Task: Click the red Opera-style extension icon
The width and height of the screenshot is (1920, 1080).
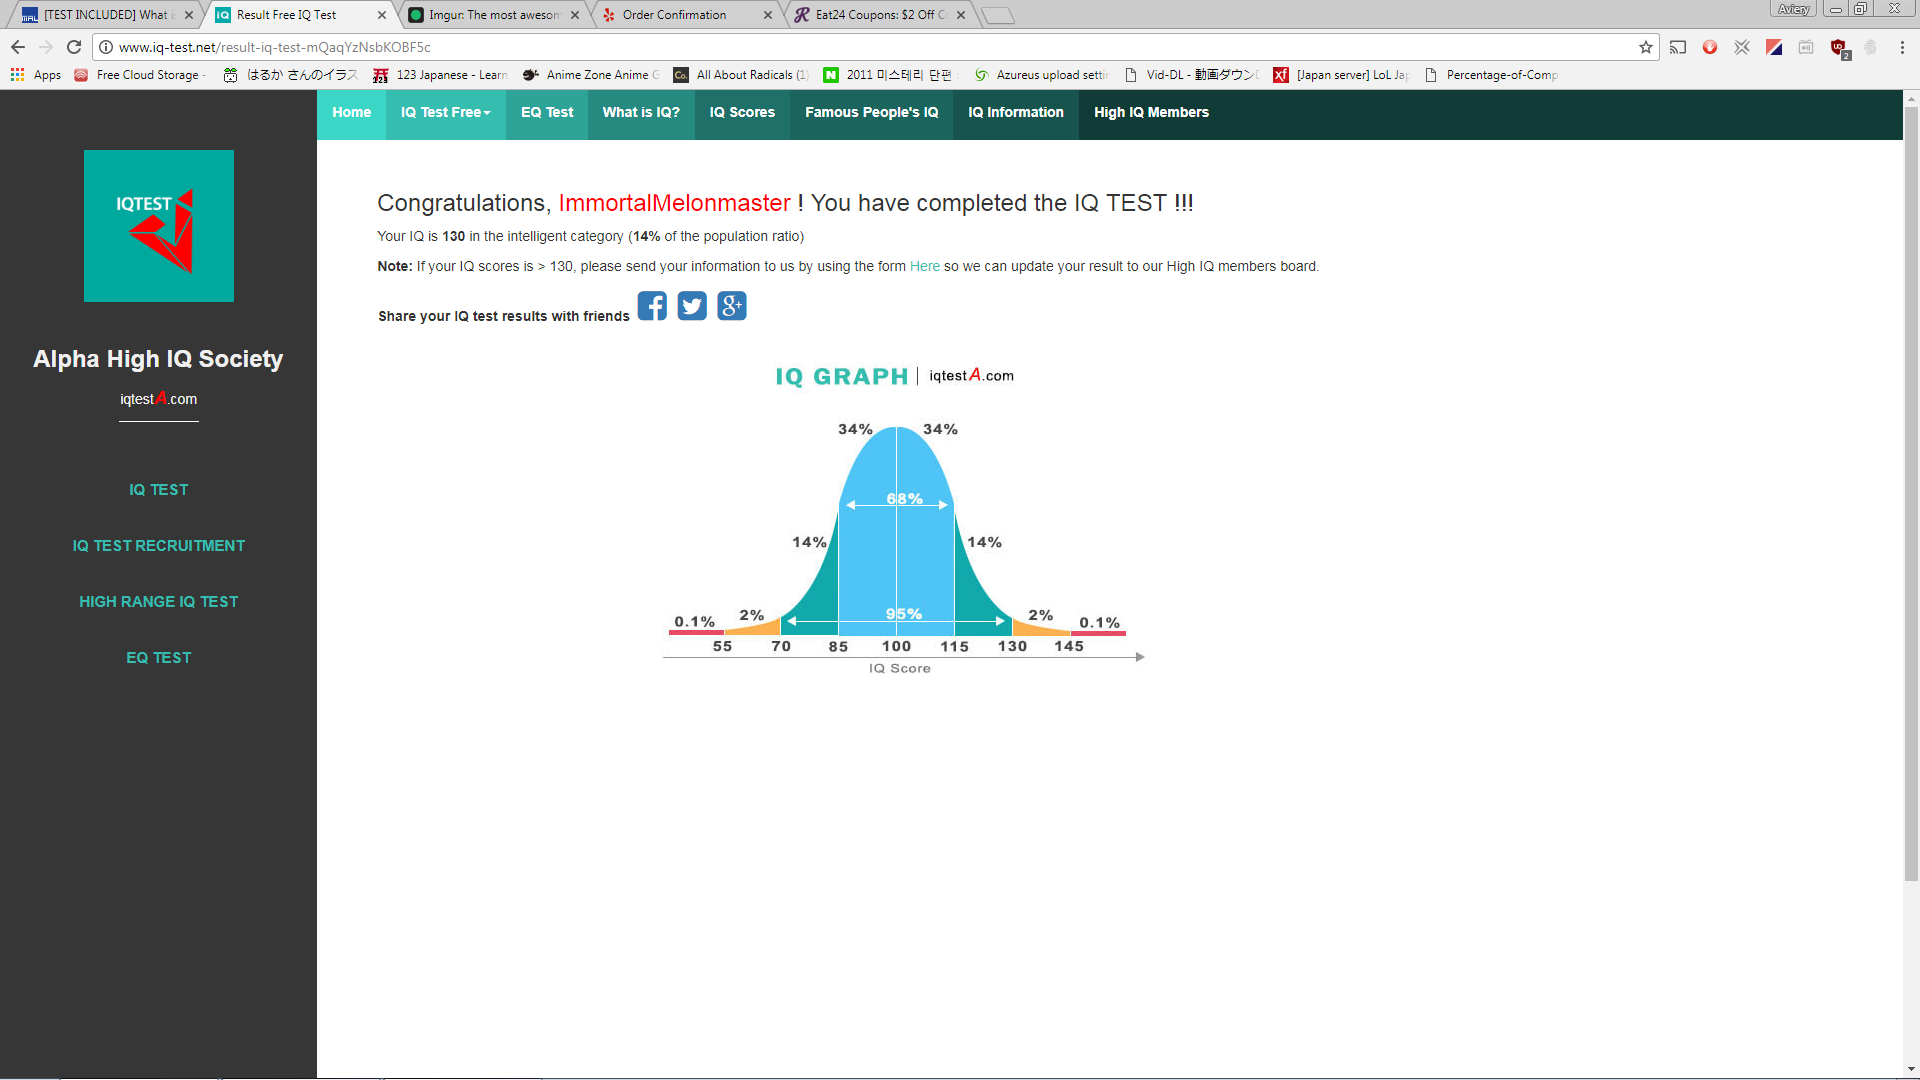Action: (x=1710, y=47)
